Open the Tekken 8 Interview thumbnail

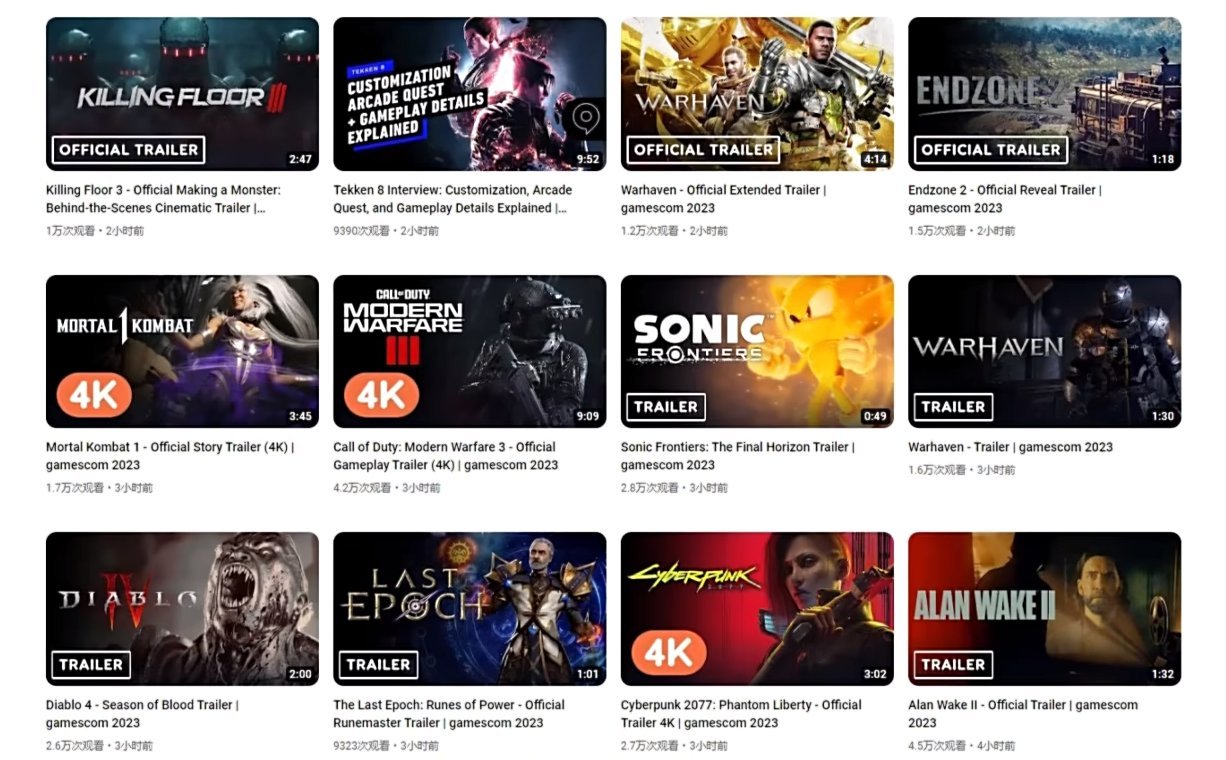470,94
